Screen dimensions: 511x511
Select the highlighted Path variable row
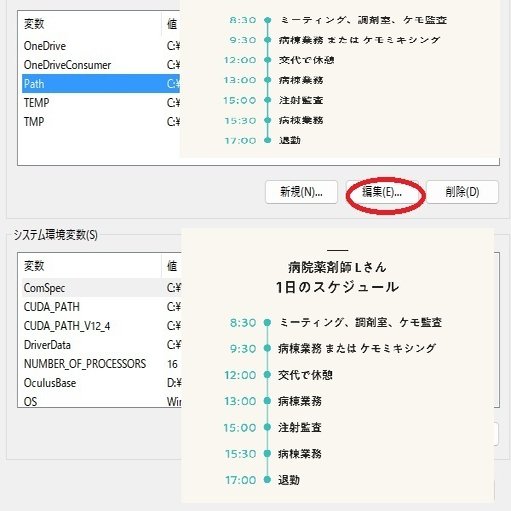101,84
